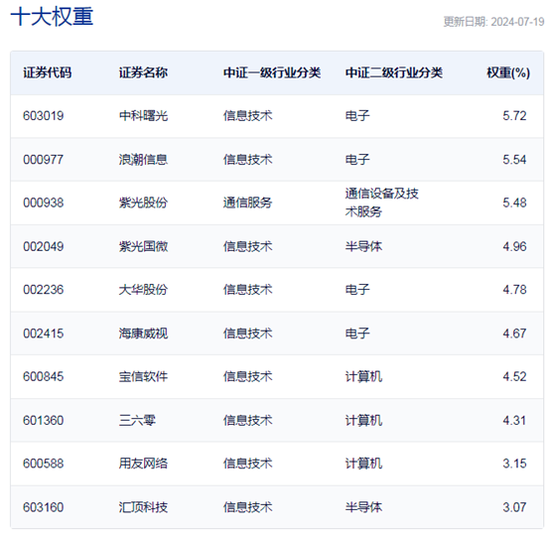The image size is (550, 534).
Task: Click weight value 5.72
Action: 515,116
